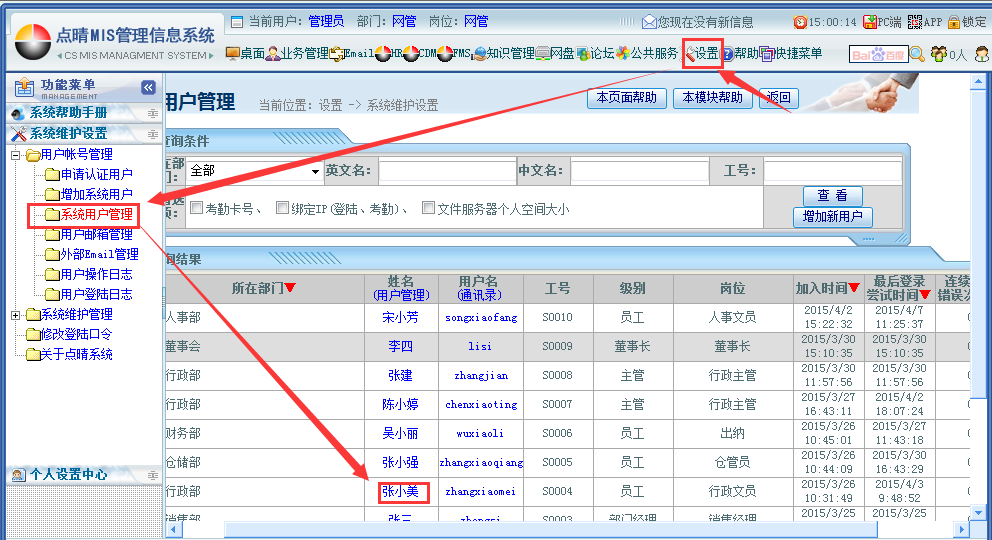Expand the 系统维护管理 tree node

pyautogui.click(x=16, y=315)
